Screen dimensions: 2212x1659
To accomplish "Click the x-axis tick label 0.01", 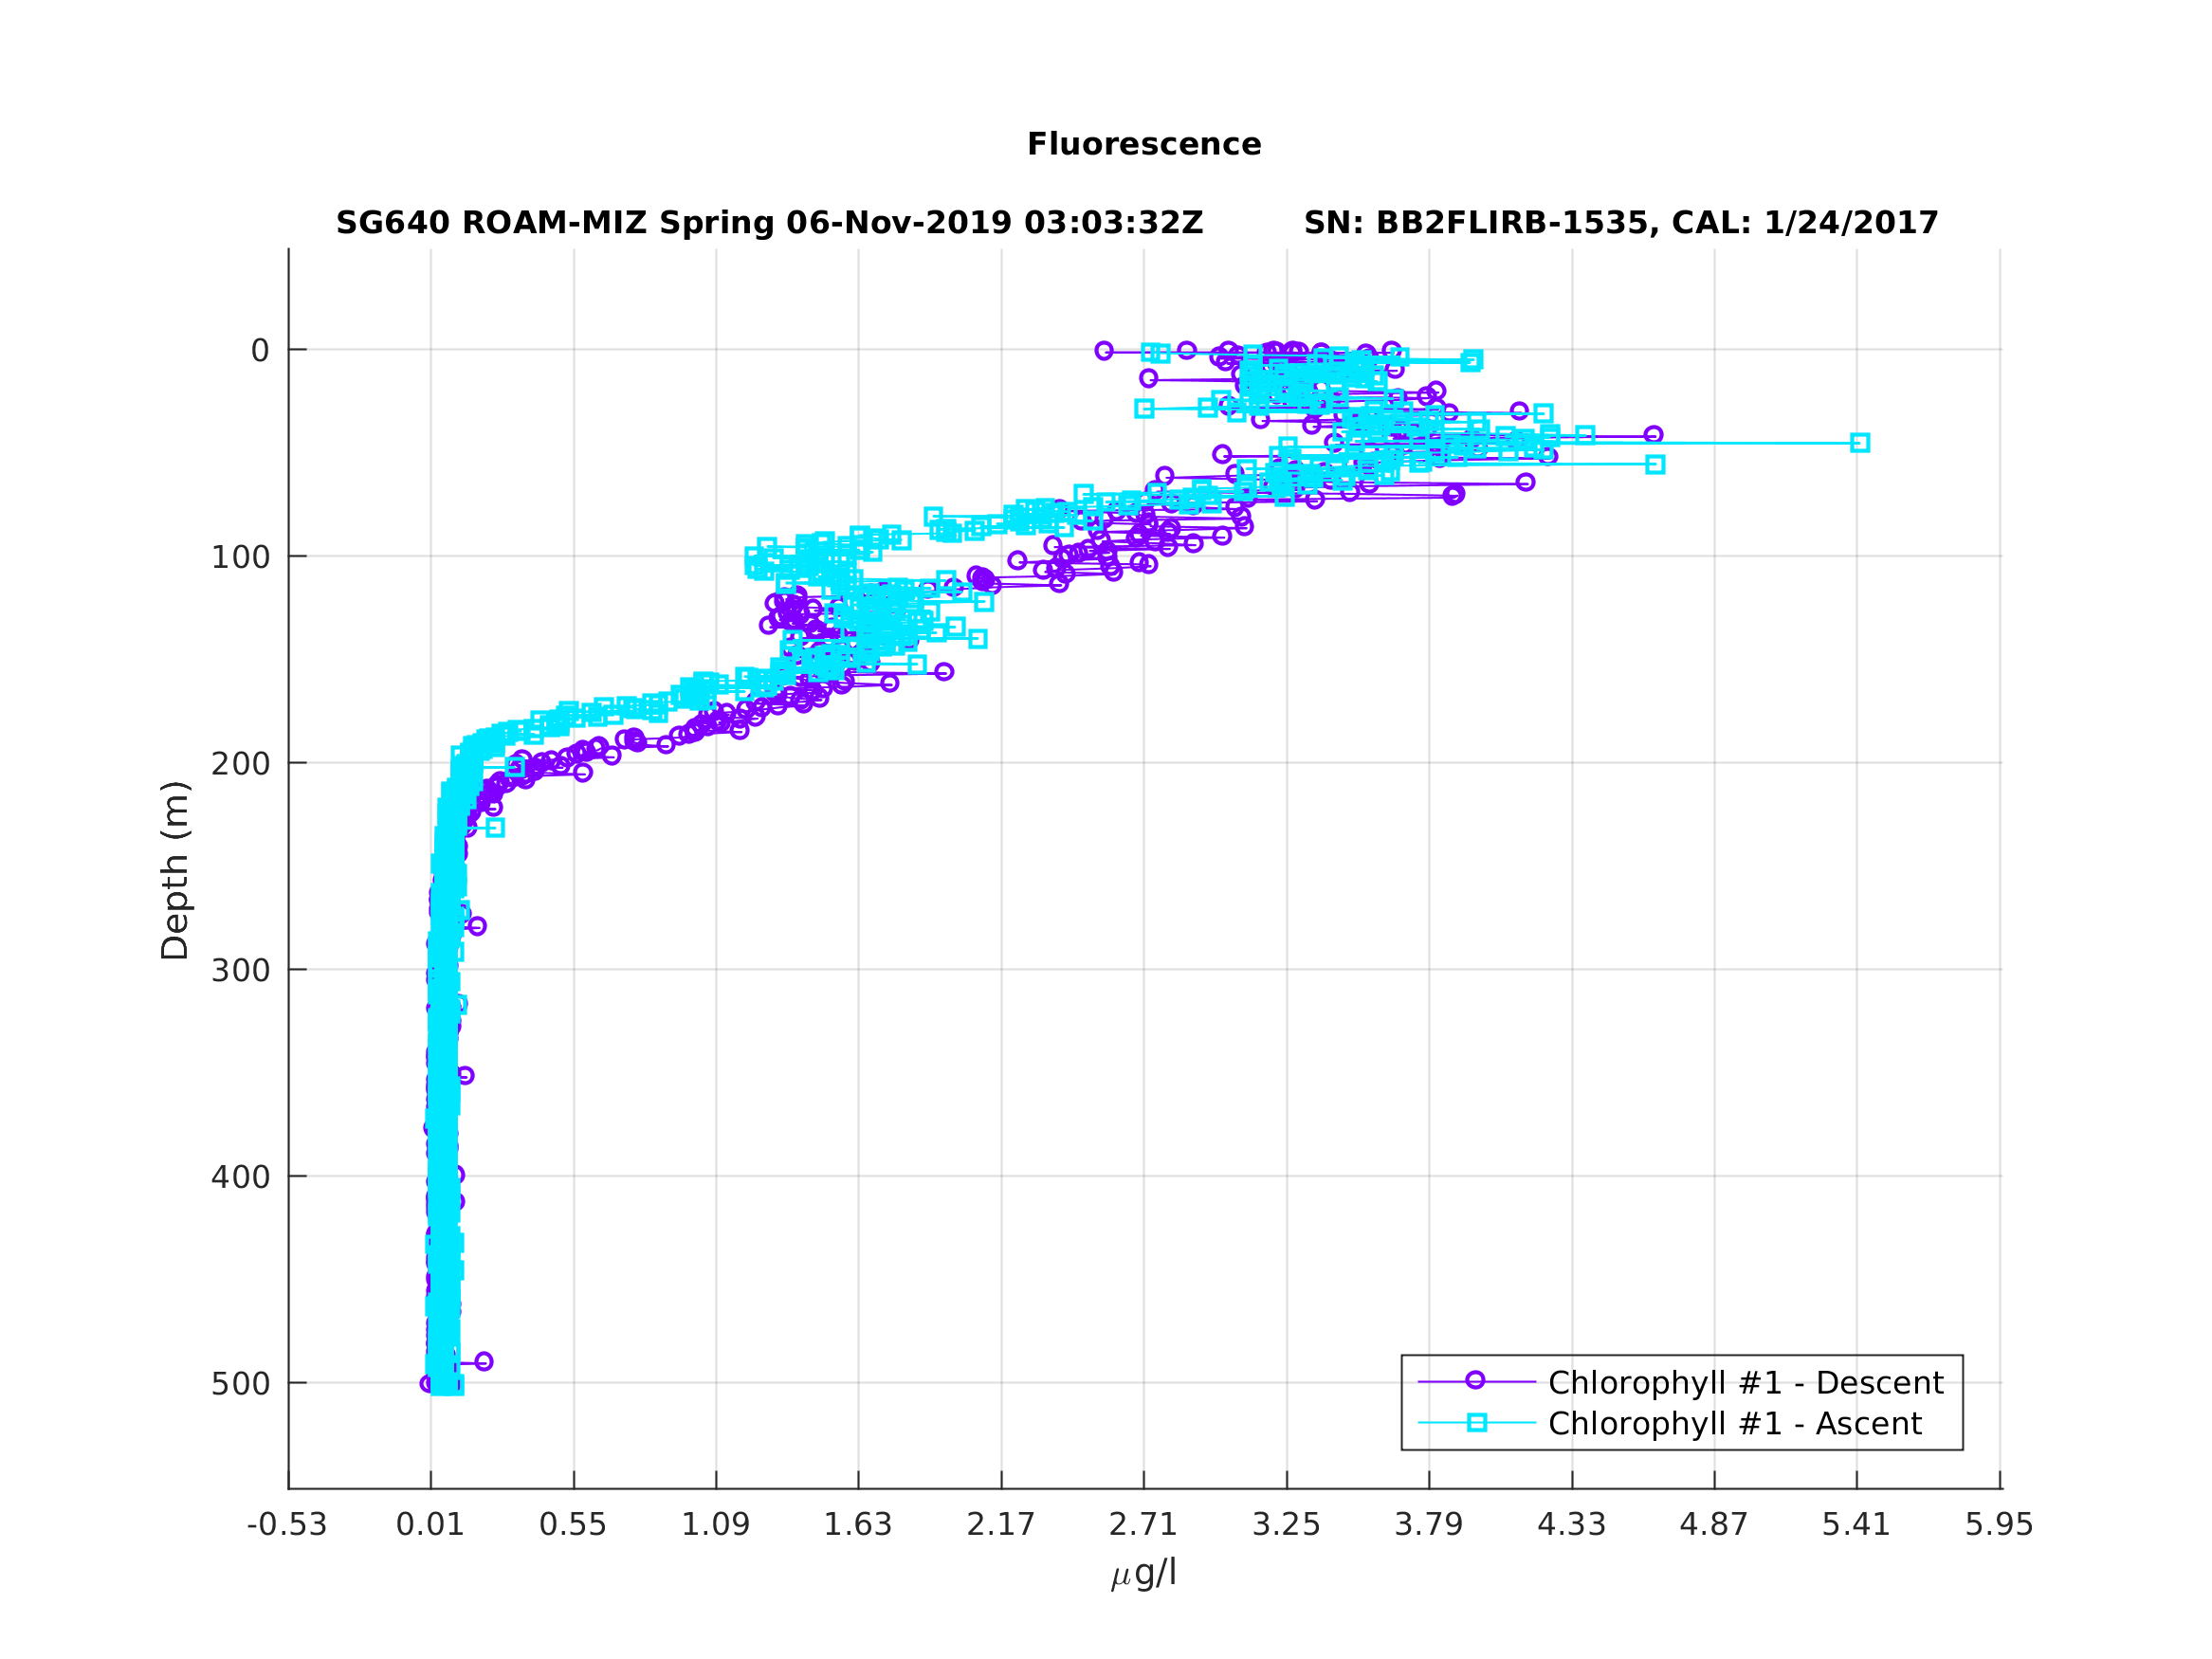I will coord(431,1525).
